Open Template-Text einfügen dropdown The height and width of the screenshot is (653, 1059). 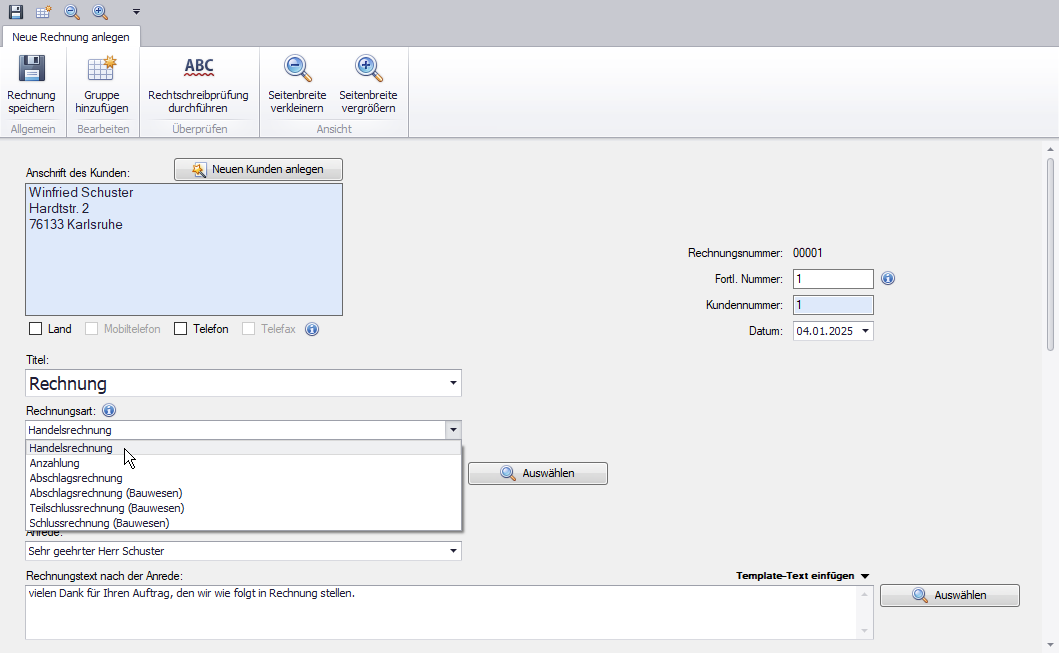pos(802,576)
